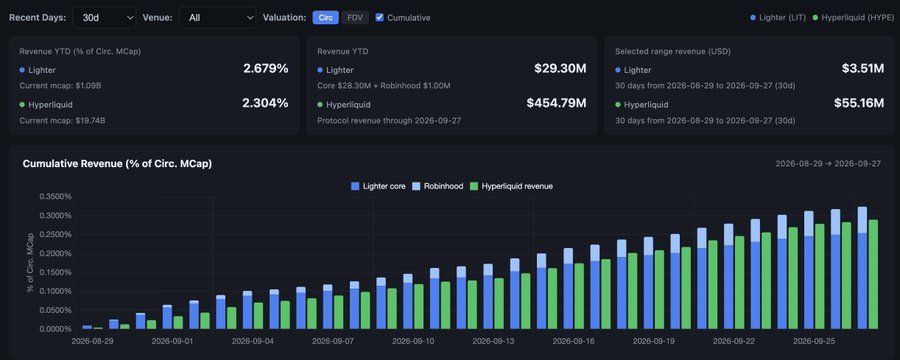The image size is (900, 360).
Task: Click the 0.0000% y-axis label
Action: (x=55, y=329)
